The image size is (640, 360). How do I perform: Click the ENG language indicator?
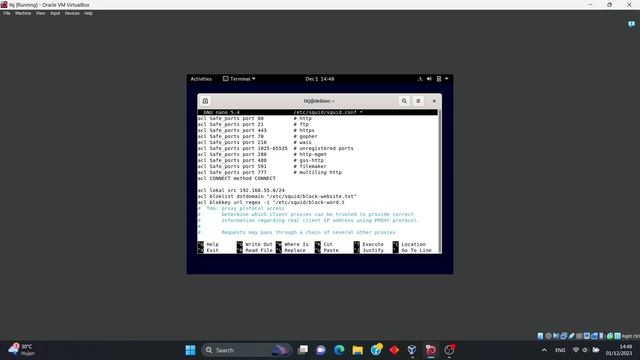[x=560, y=350]
